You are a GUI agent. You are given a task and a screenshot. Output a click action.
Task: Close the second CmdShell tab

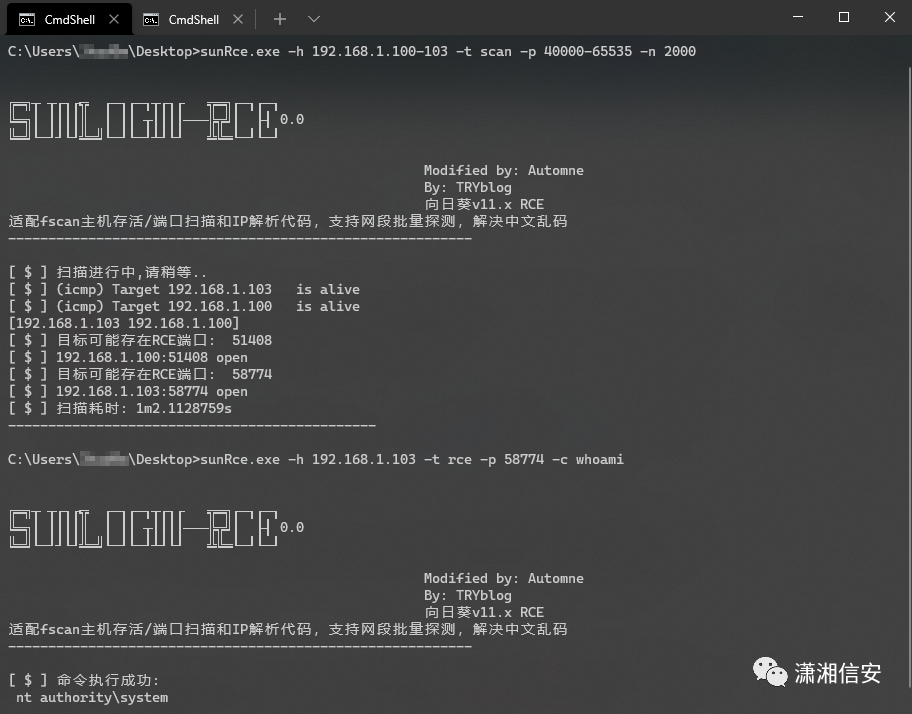pos(238,19)
